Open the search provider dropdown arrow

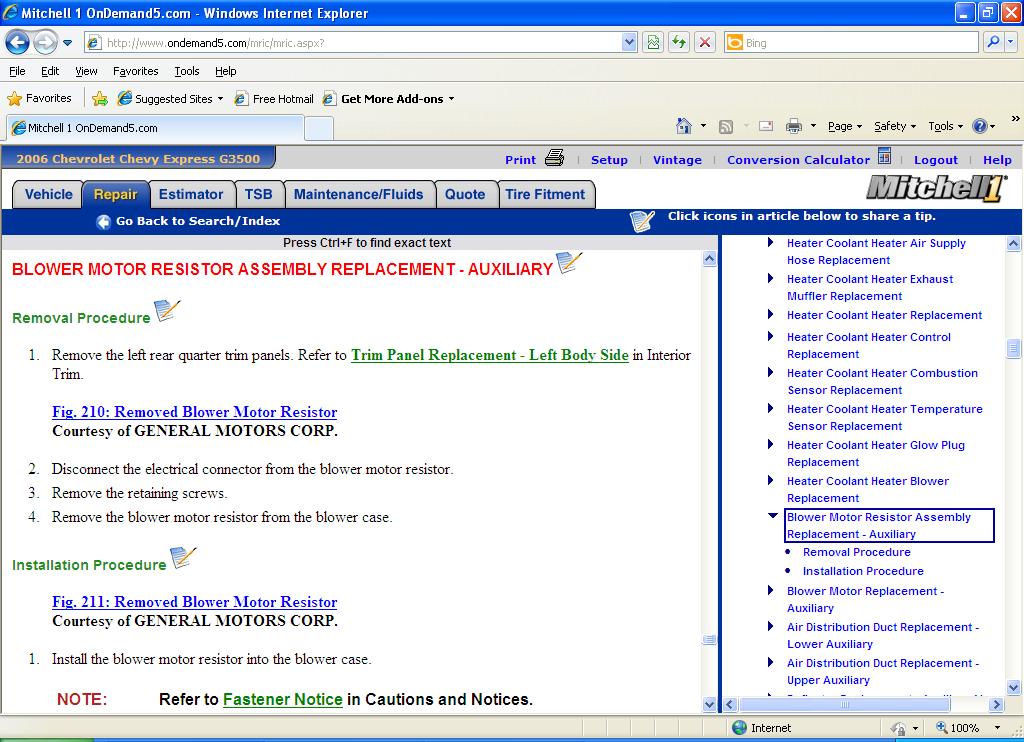pyautogui.click(x=1011, y=42)
